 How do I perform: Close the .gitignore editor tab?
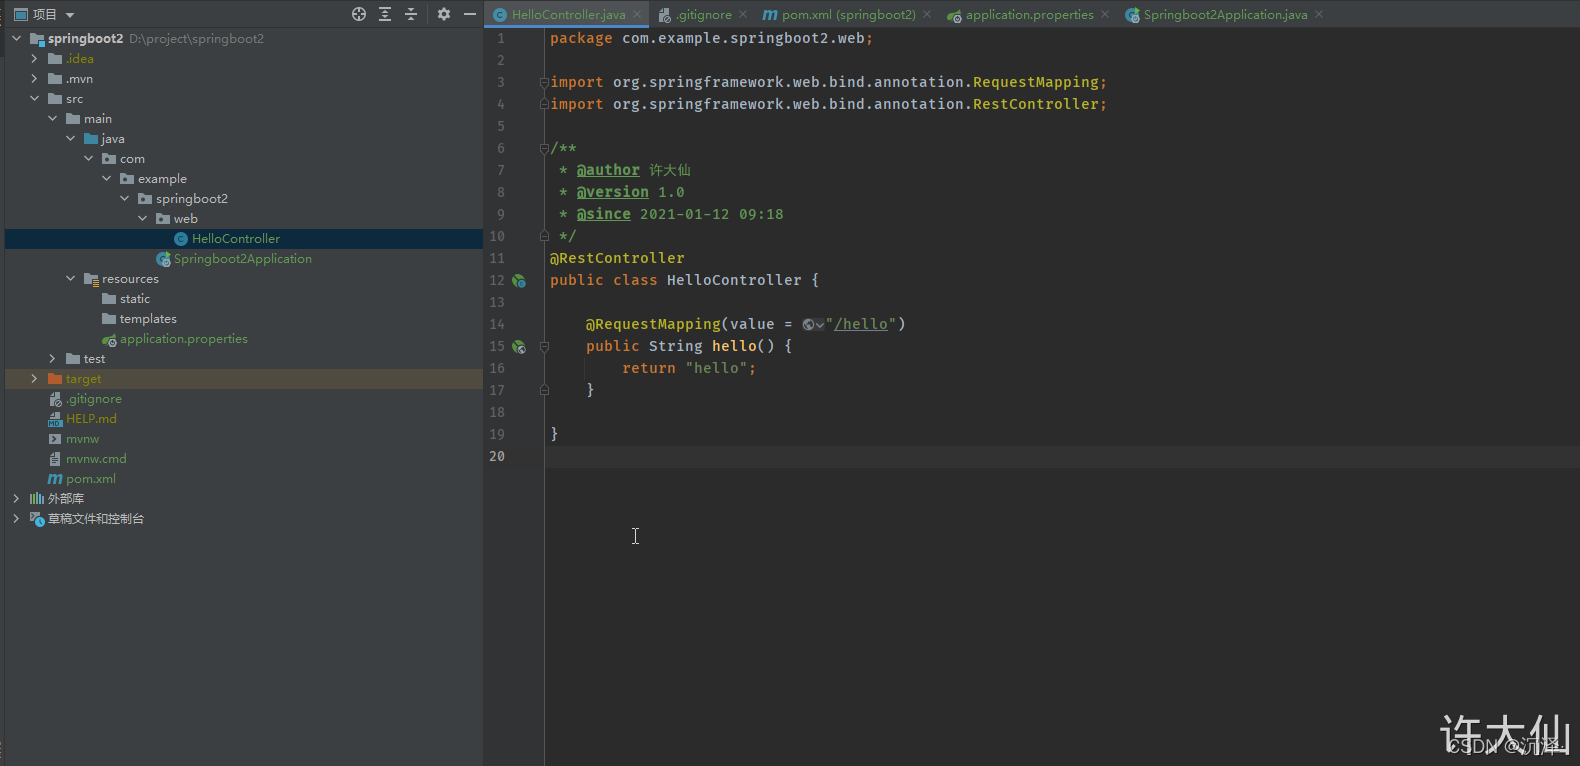coord(743,15)
